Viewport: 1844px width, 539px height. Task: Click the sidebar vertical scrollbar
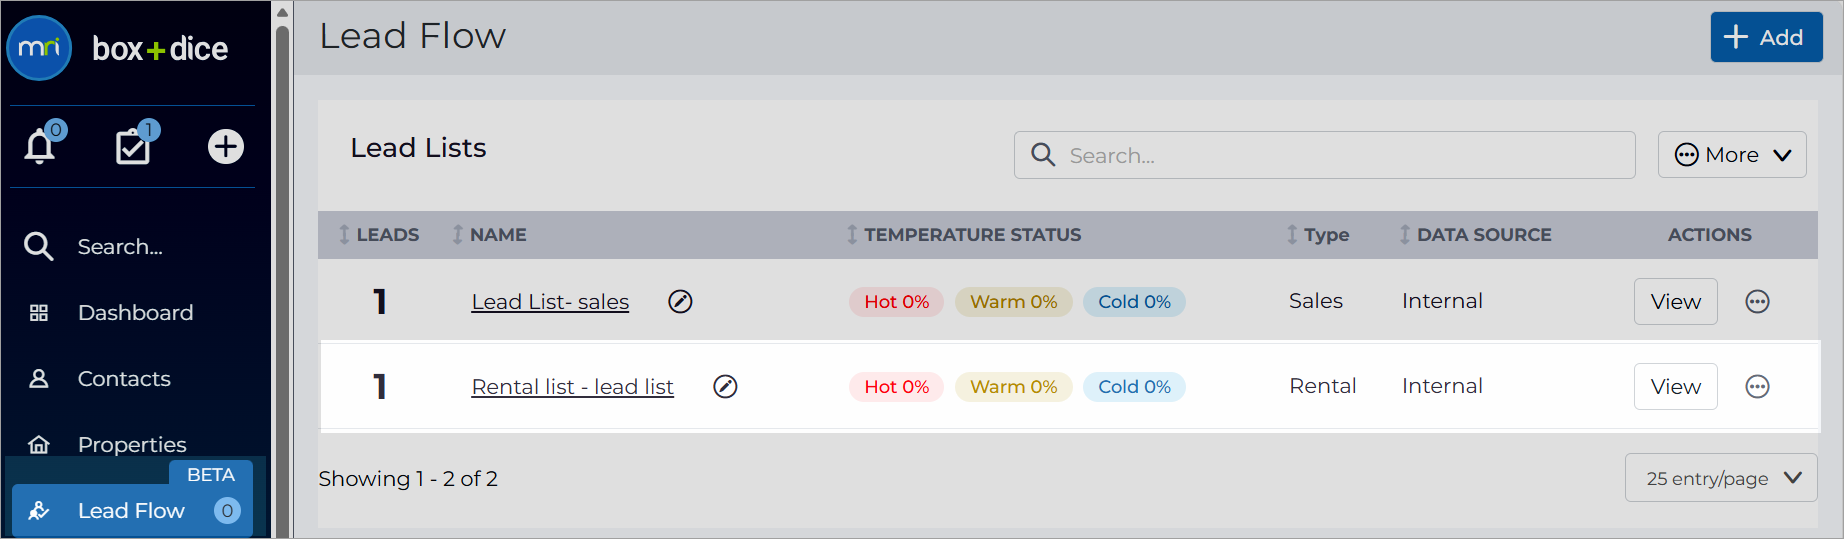pyautogui.click(x=282, y=270)
